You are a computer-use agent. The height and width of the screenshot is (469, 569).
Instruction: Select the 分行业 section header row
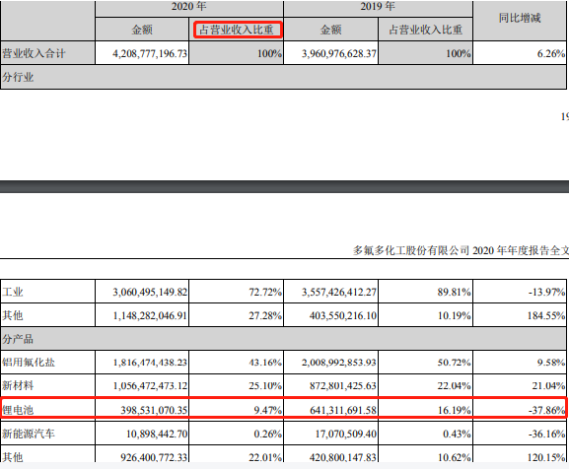pyautogui.click(x=283, y=77)
